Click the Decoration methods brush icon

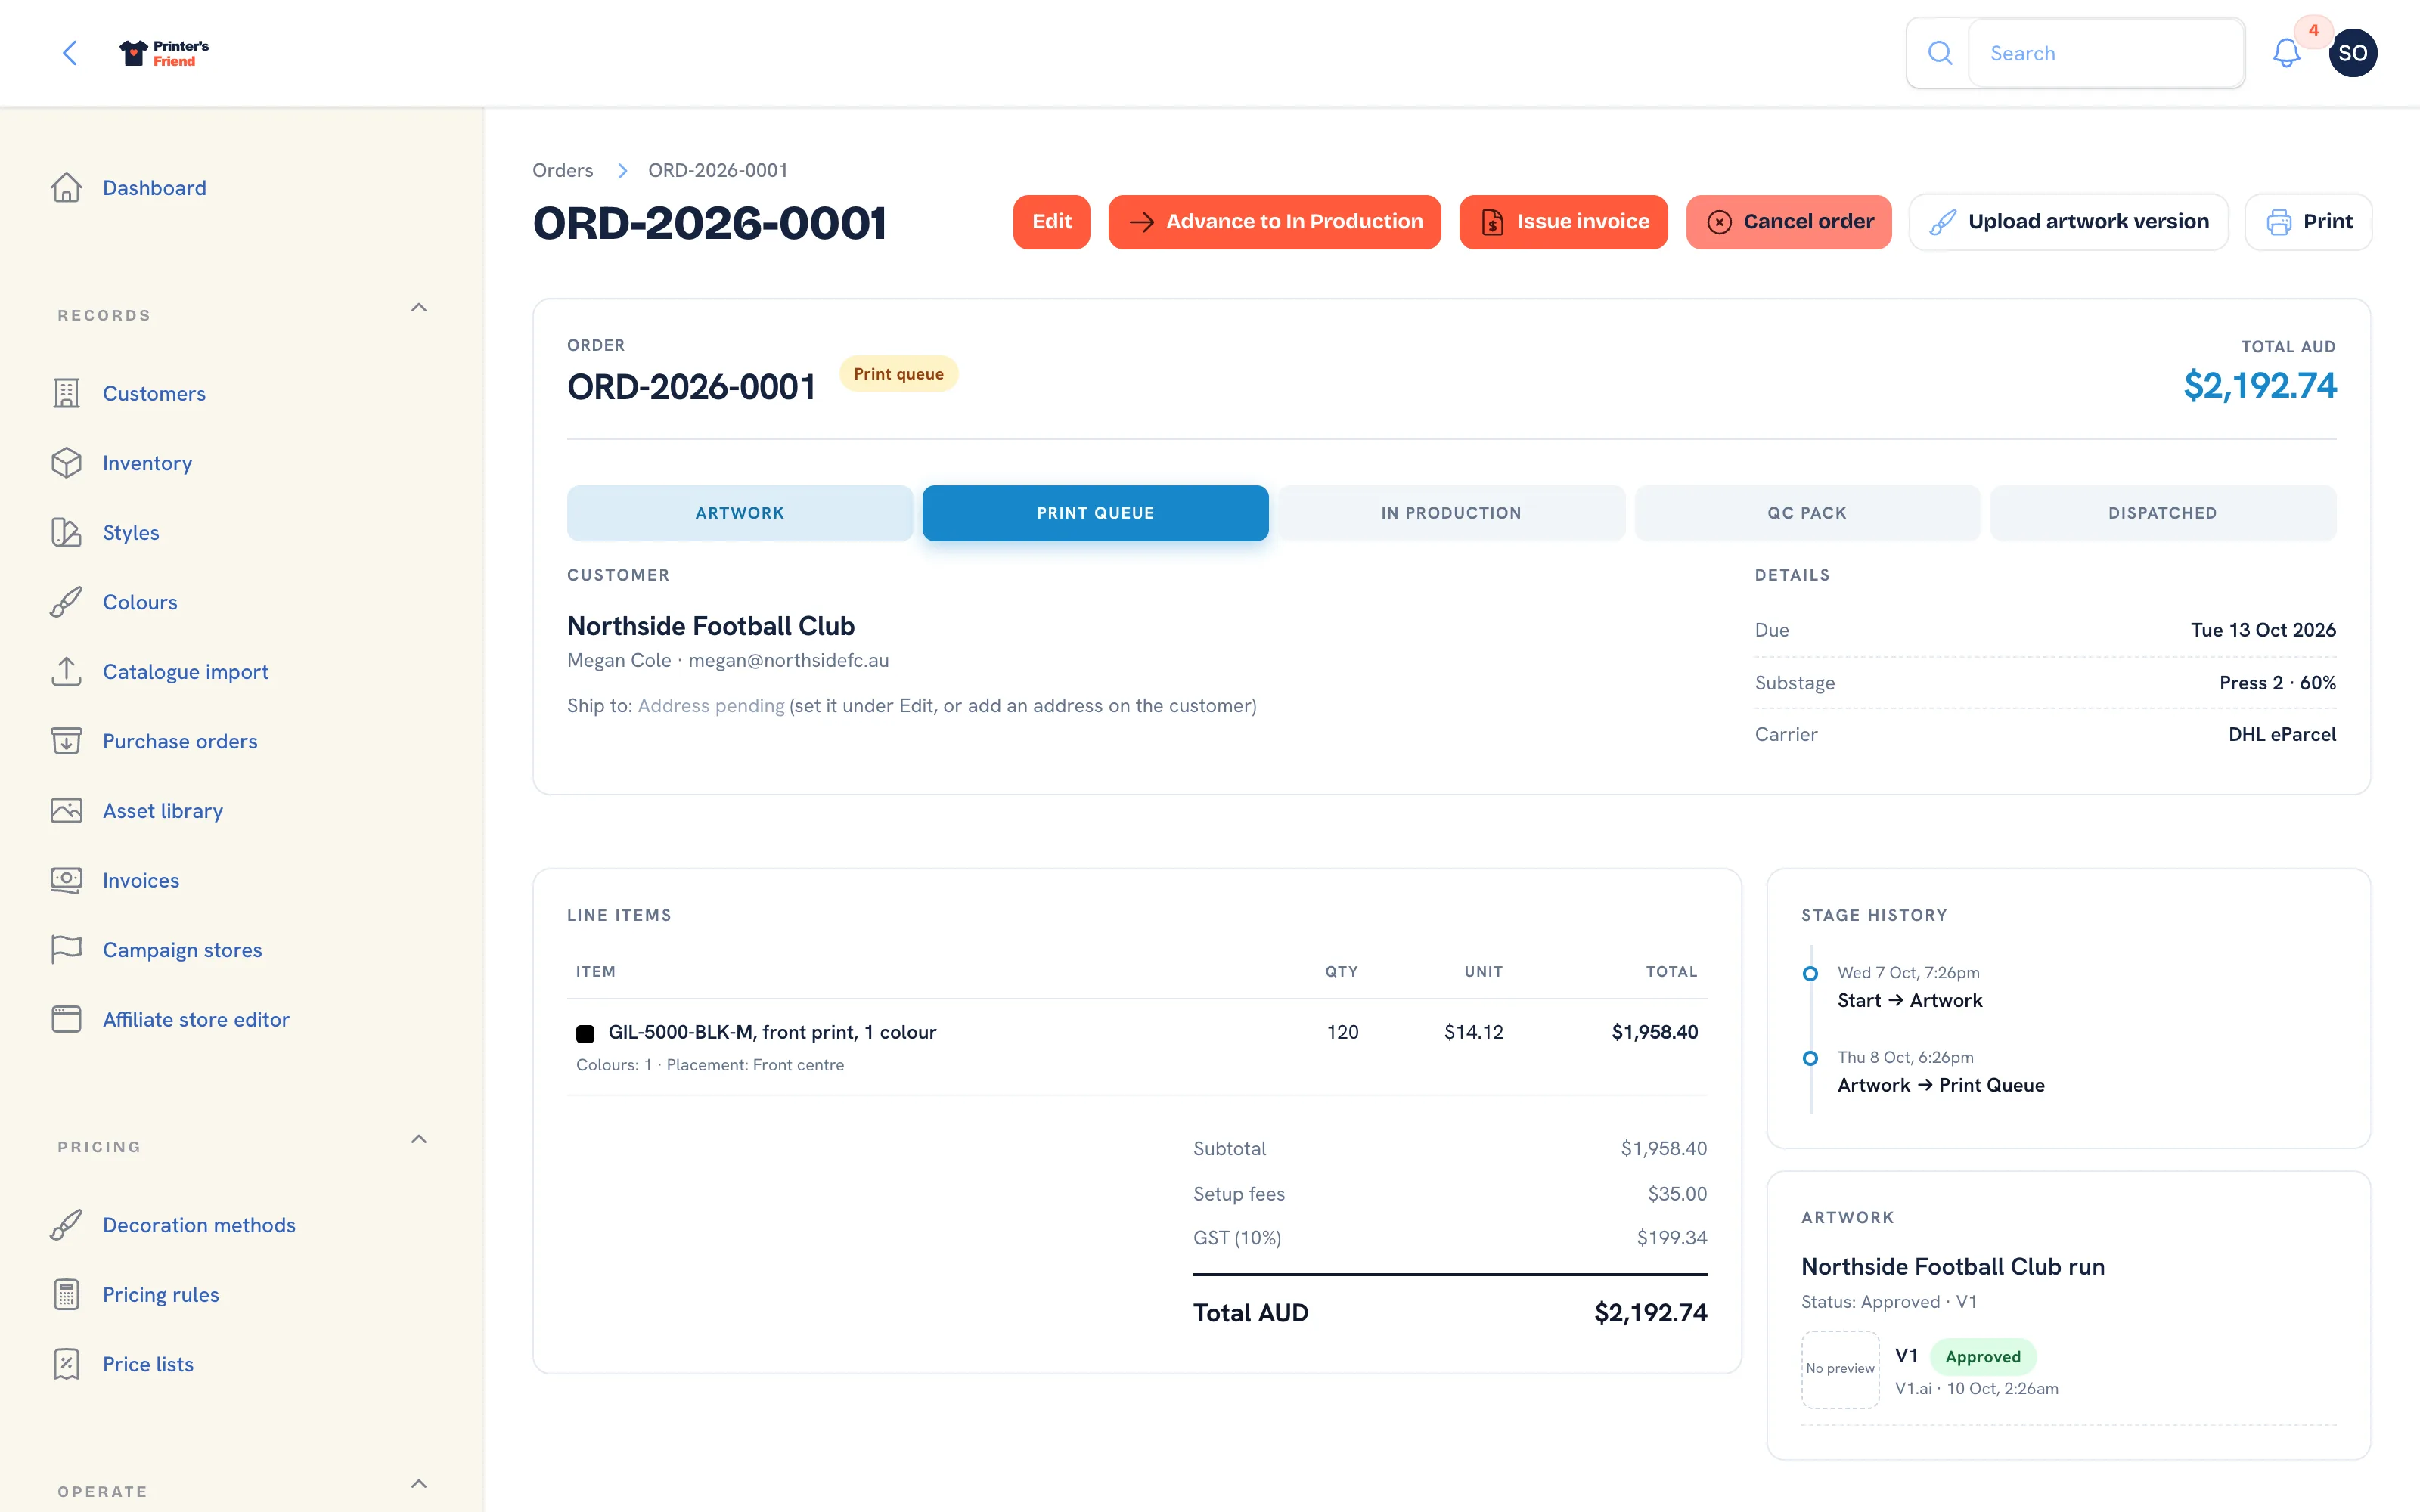pyautogui.click(x=67, y=1225)
